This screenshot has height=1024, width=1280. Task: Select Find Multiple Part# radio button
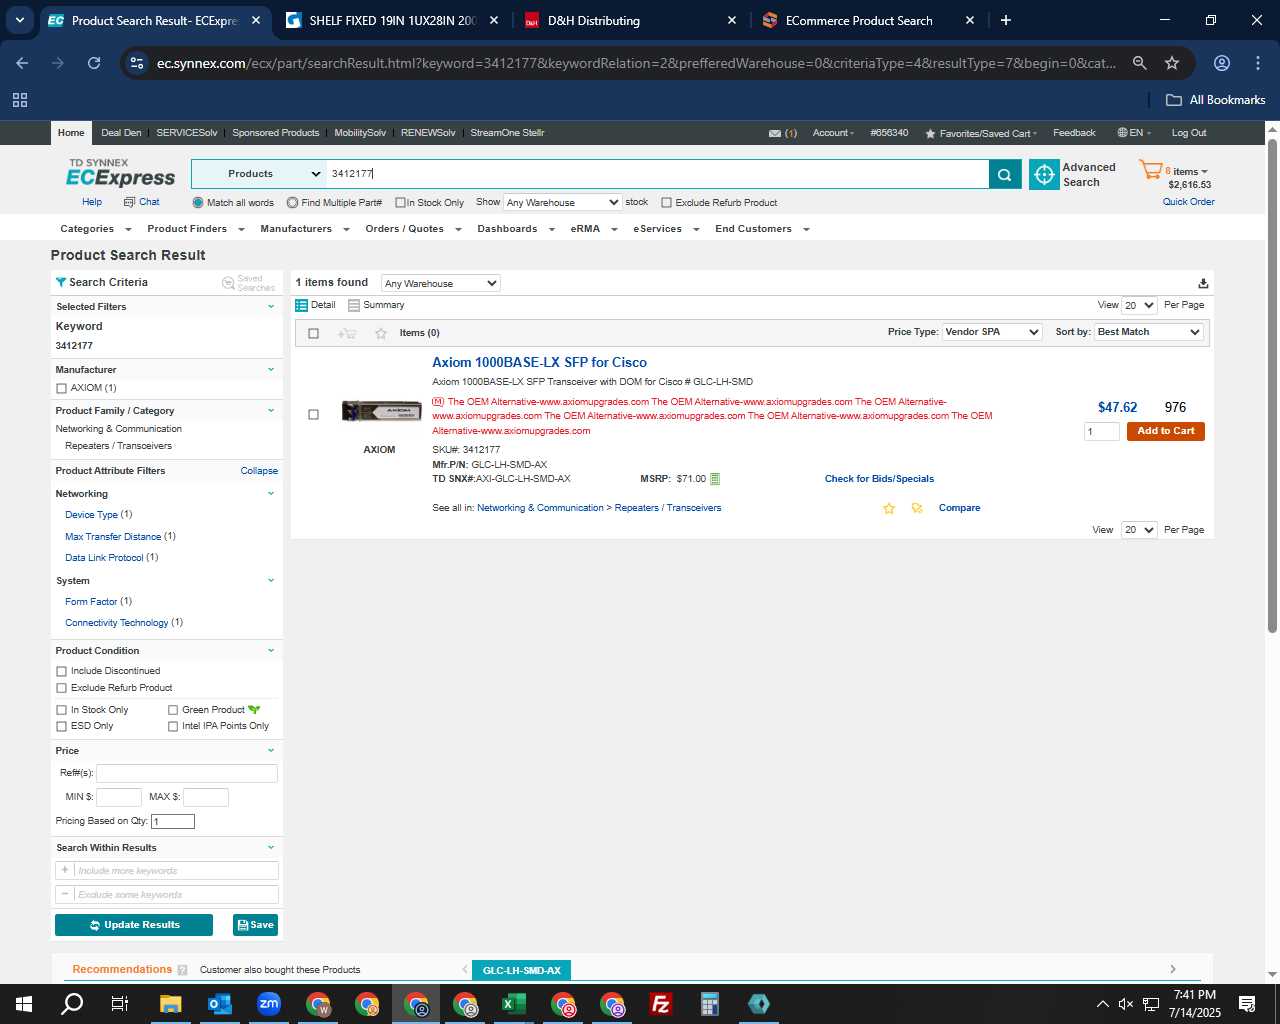pyautogui.click(x=292, y=203)
